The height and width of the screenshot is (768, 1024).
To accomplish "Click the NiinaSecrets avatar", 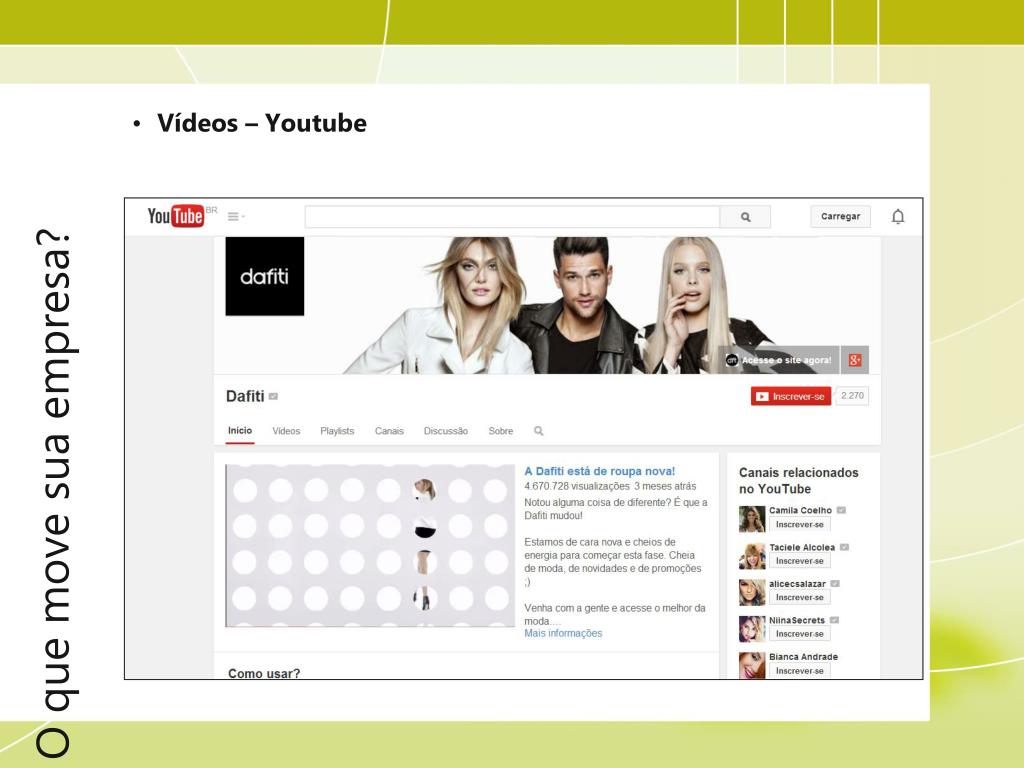I will [752, 629].
